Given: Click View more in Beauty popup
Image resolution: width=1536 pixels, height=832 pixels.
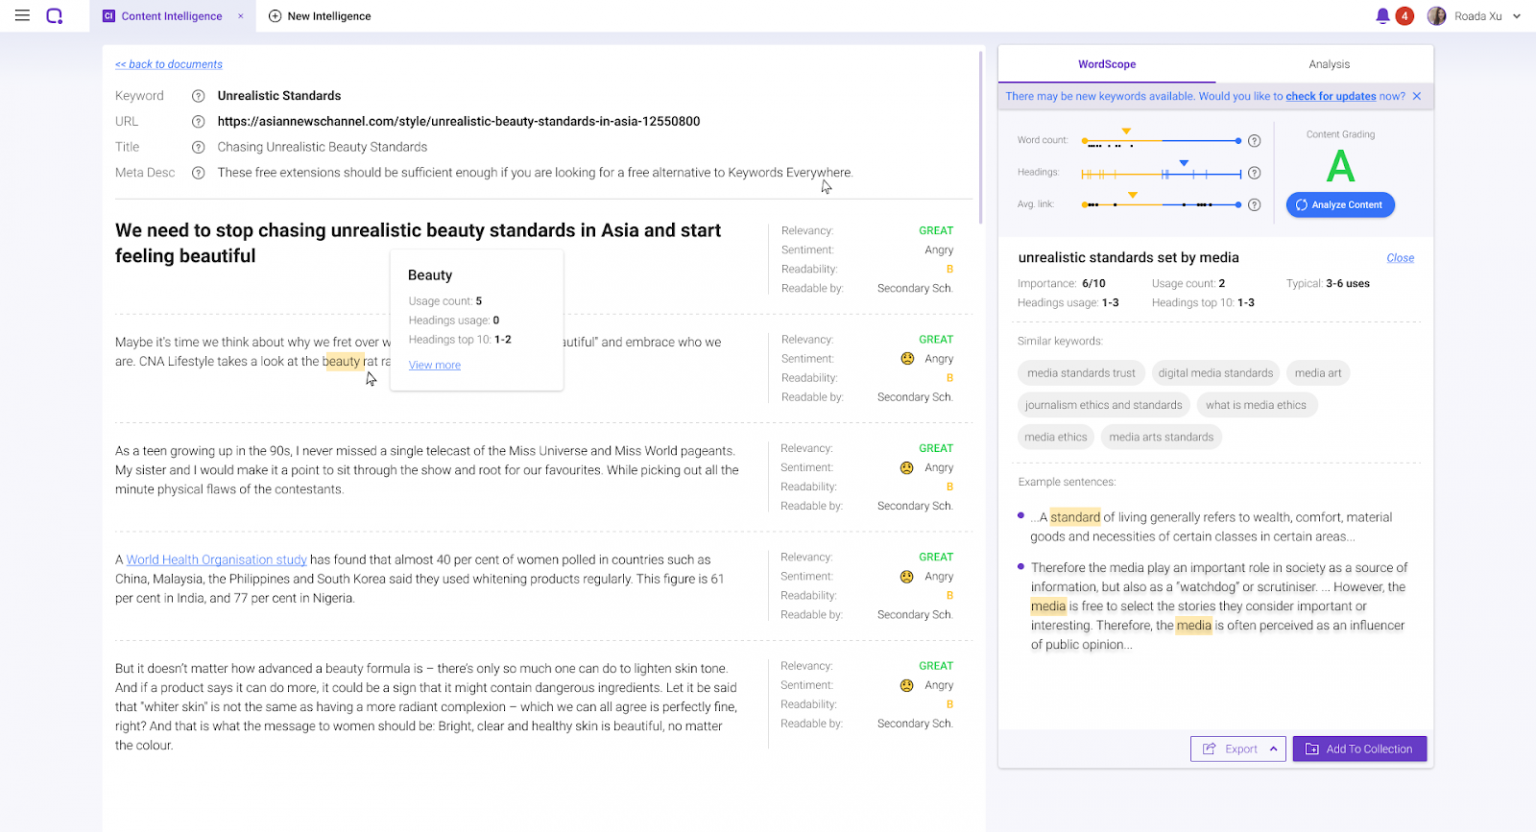Looking at the screenshot, I should coord(434,365).
